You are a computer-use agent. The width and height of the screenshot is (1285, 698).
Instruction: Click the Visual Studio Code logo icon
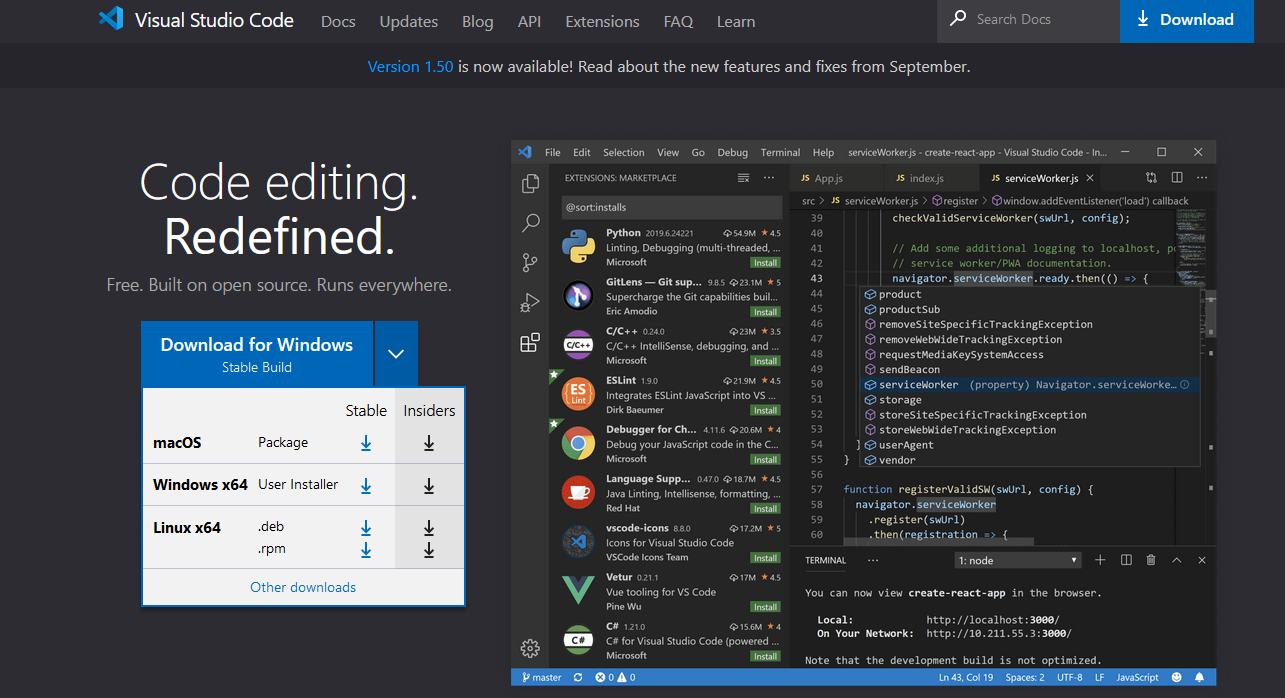(111, 19)
